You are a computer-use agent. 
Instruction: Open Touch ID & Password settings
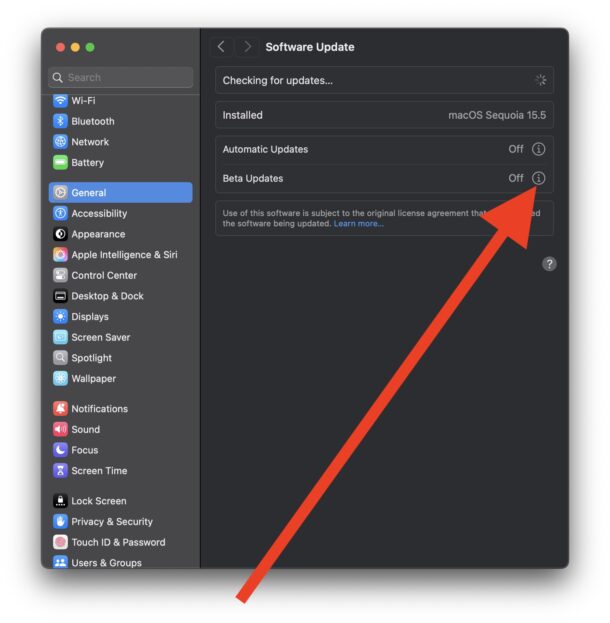[118, 542]
